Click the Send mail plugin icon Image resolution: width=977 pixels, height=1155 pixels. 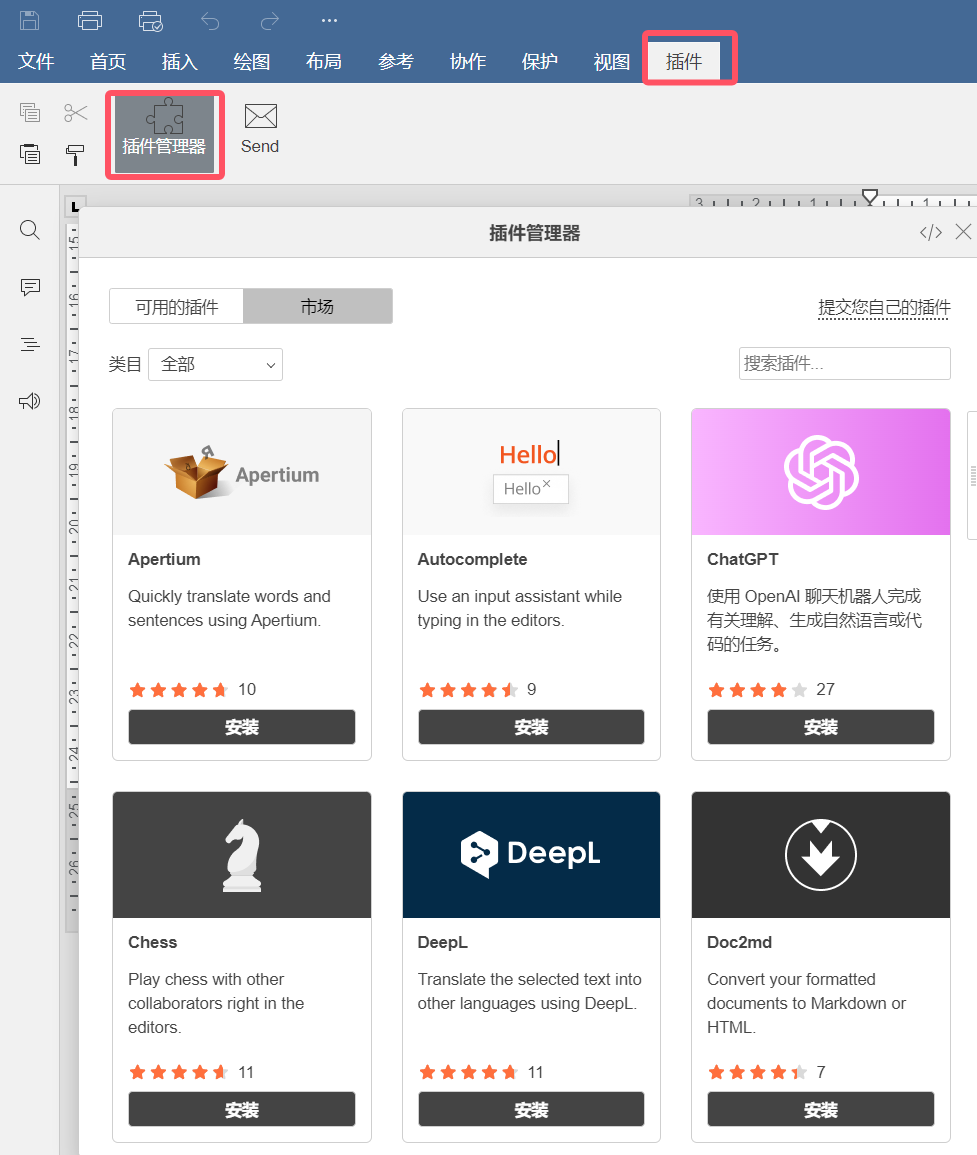[260, 129]
